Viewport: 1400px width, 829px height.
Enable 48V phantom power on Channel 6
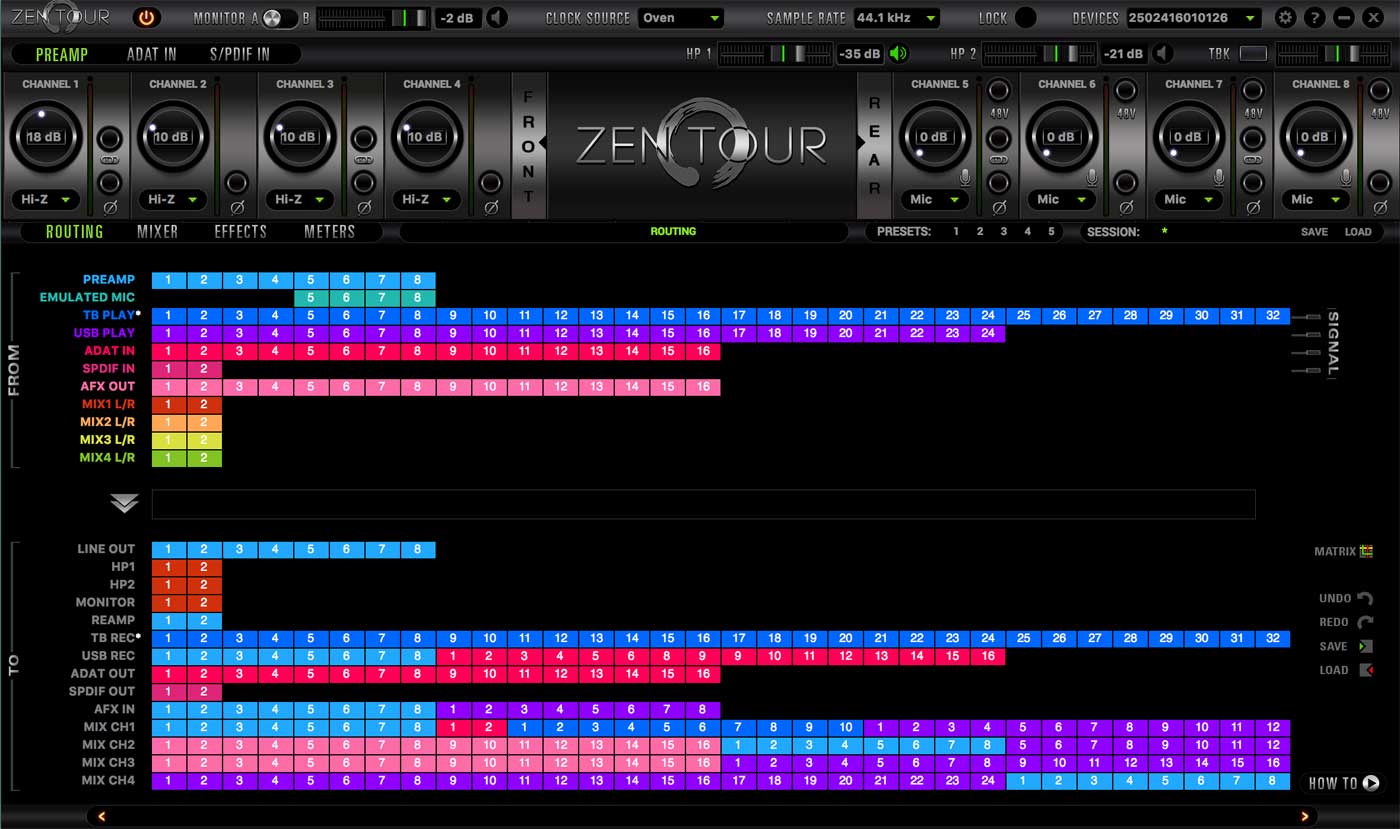(x=1126, y=91)
